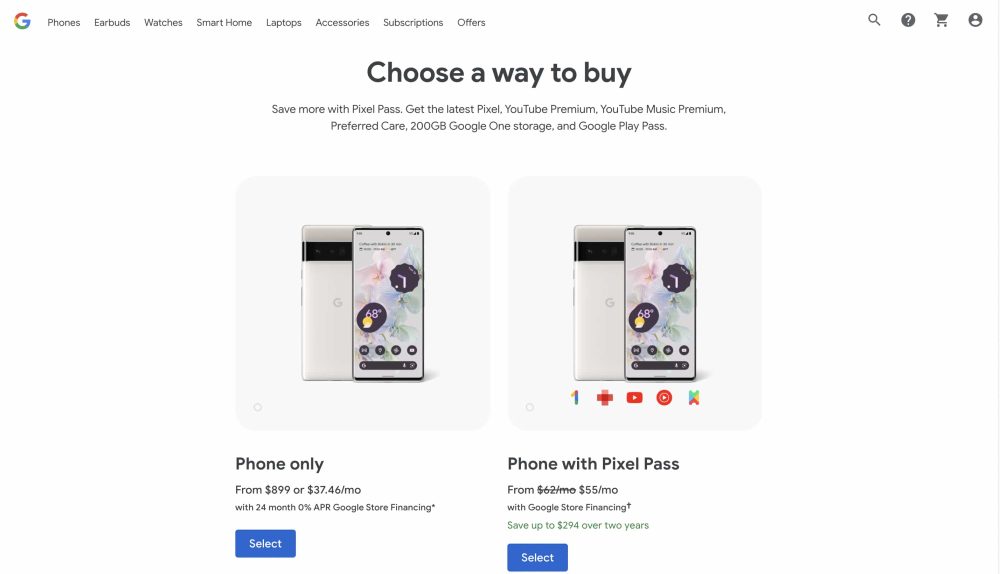Open the account profile icon

coord(975,20)
